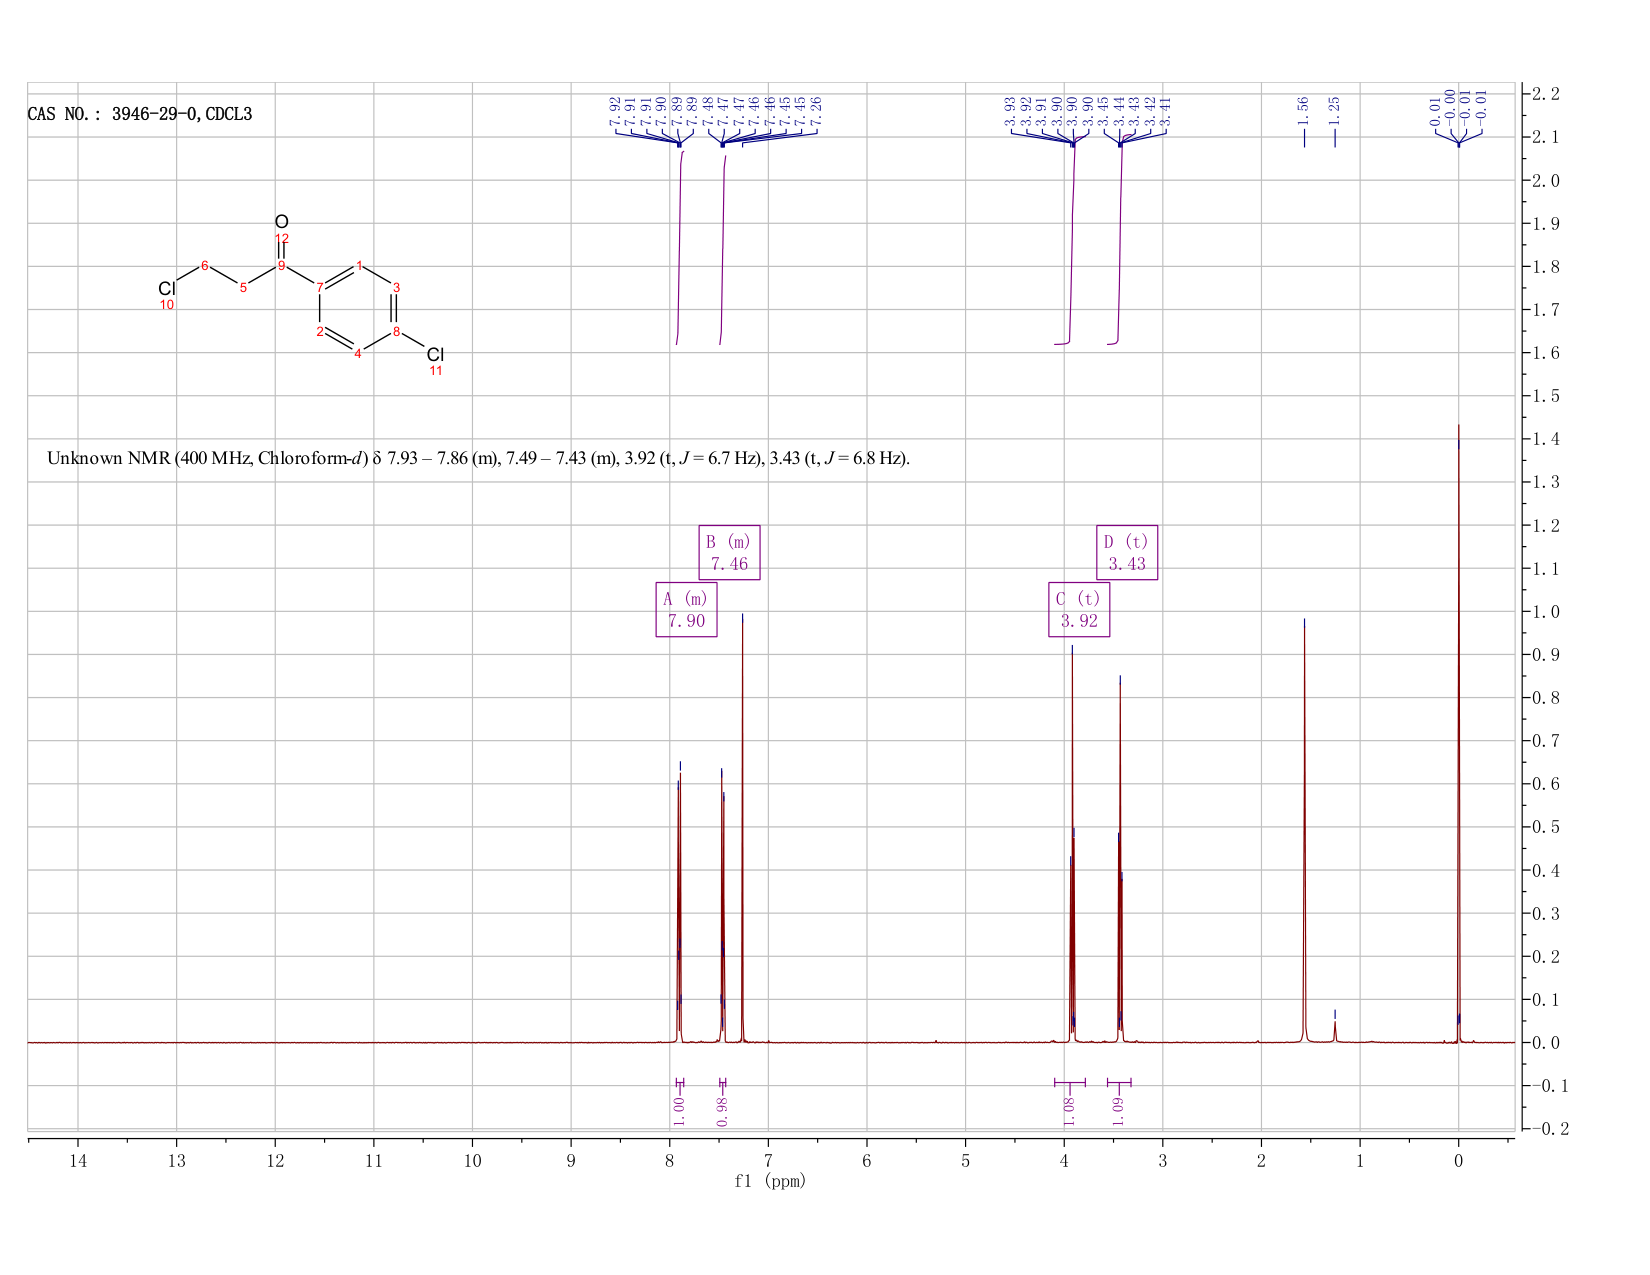The image size is (1650, 1275).
Task: Click the f1 (ppm) axis title
Action: 769,1181
